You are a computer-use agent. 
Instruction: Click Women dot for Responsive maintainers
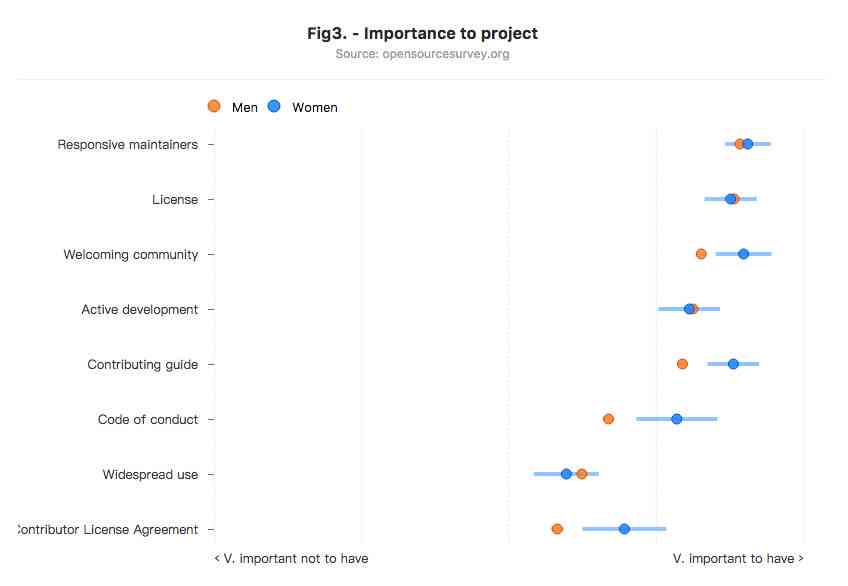tap(748, 144)
